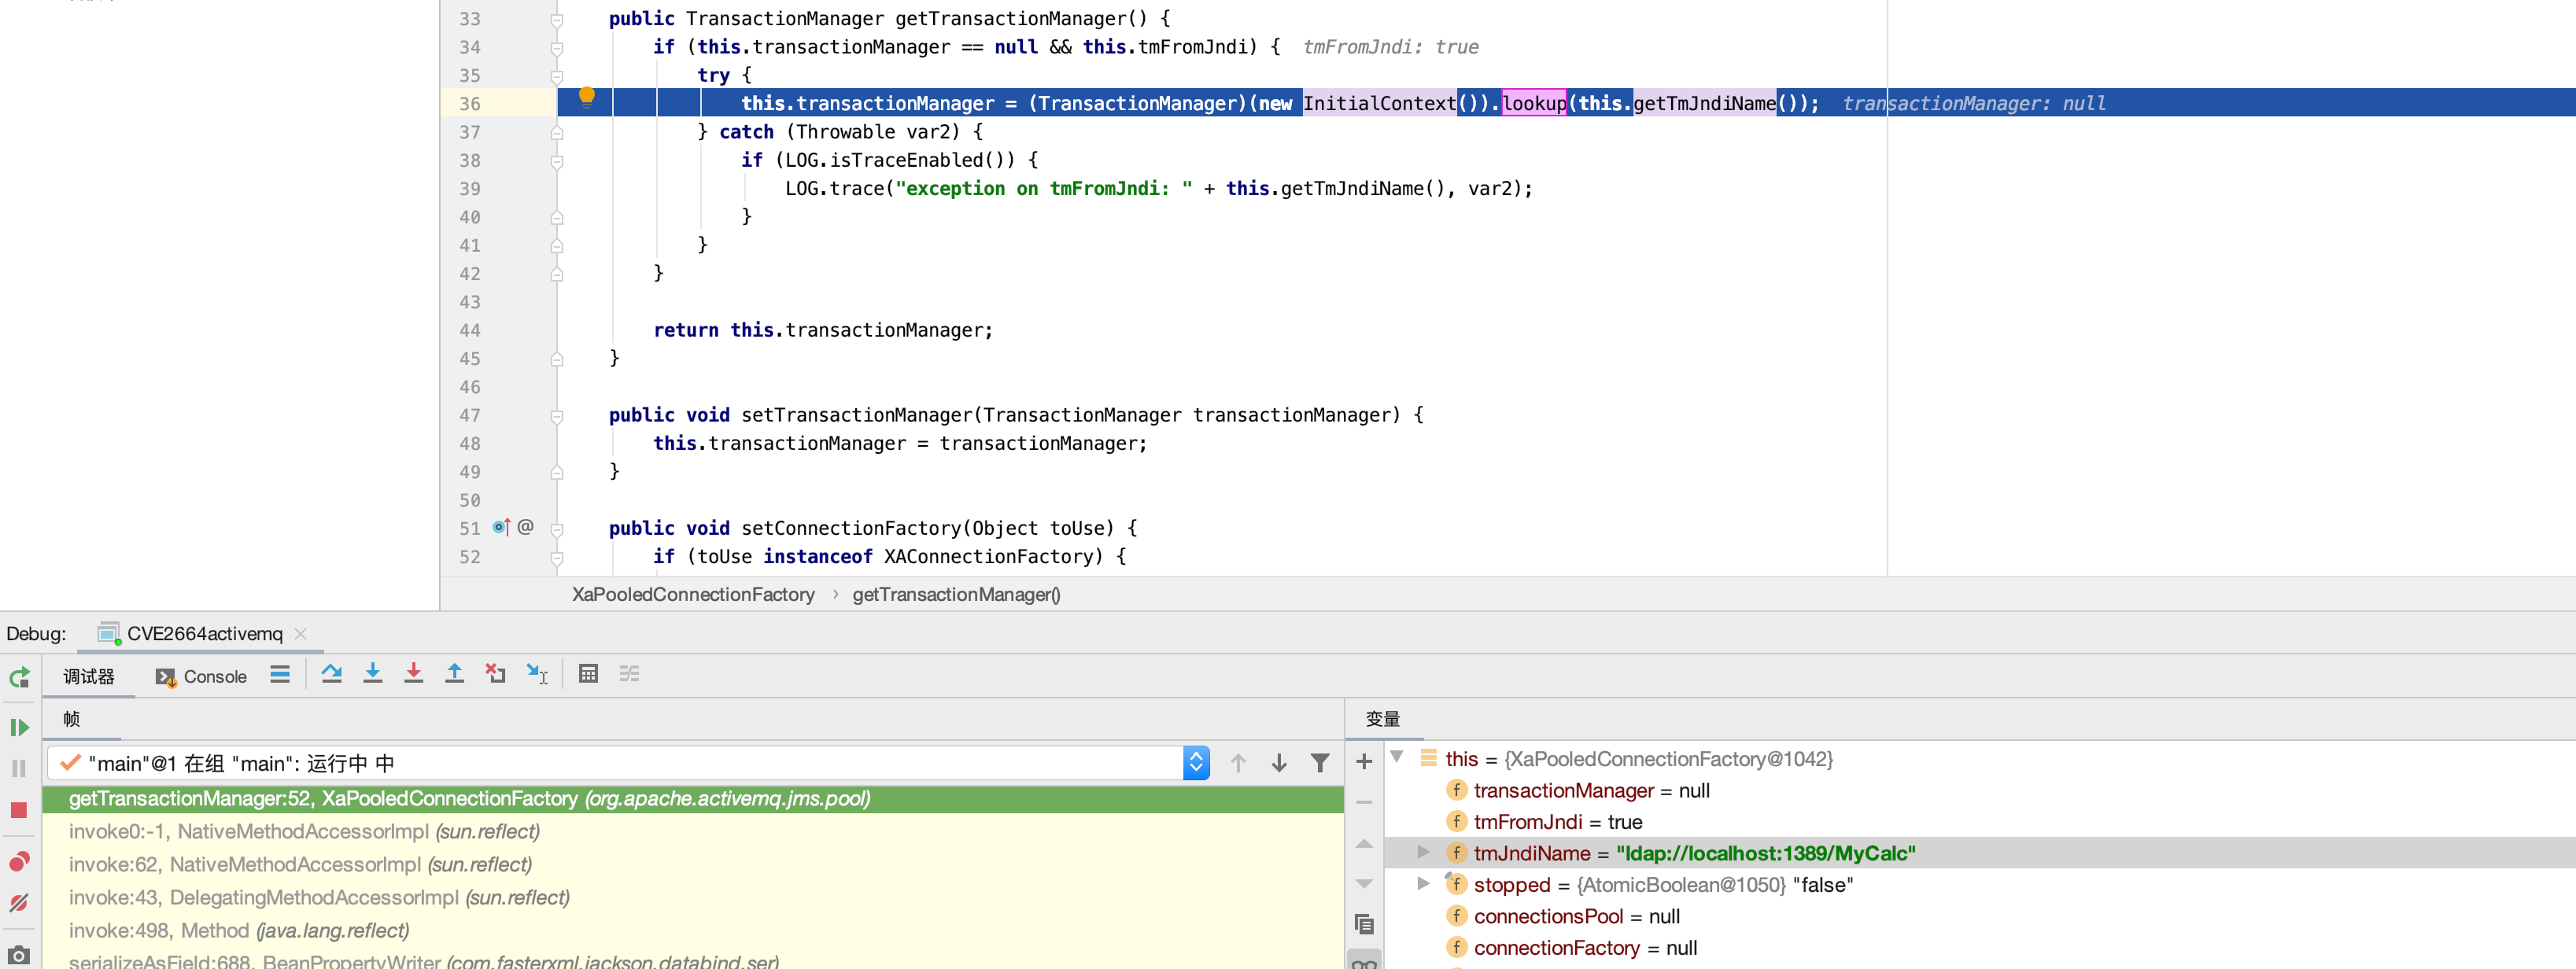Click the Force Step Into red arrow
Image resolution: width=2576 pixels, height=969 pixels.
point(413,674)
